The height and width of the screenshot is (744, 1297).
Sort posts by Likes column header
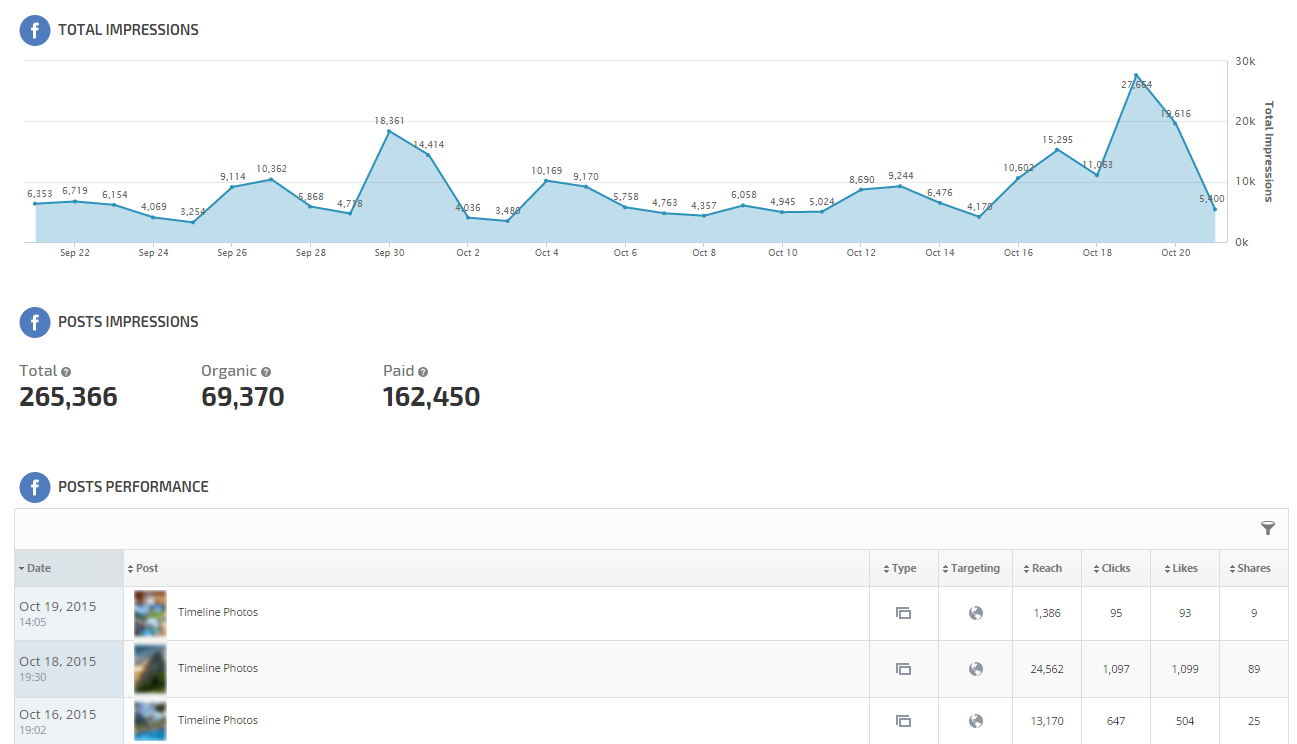[1184, 568]
